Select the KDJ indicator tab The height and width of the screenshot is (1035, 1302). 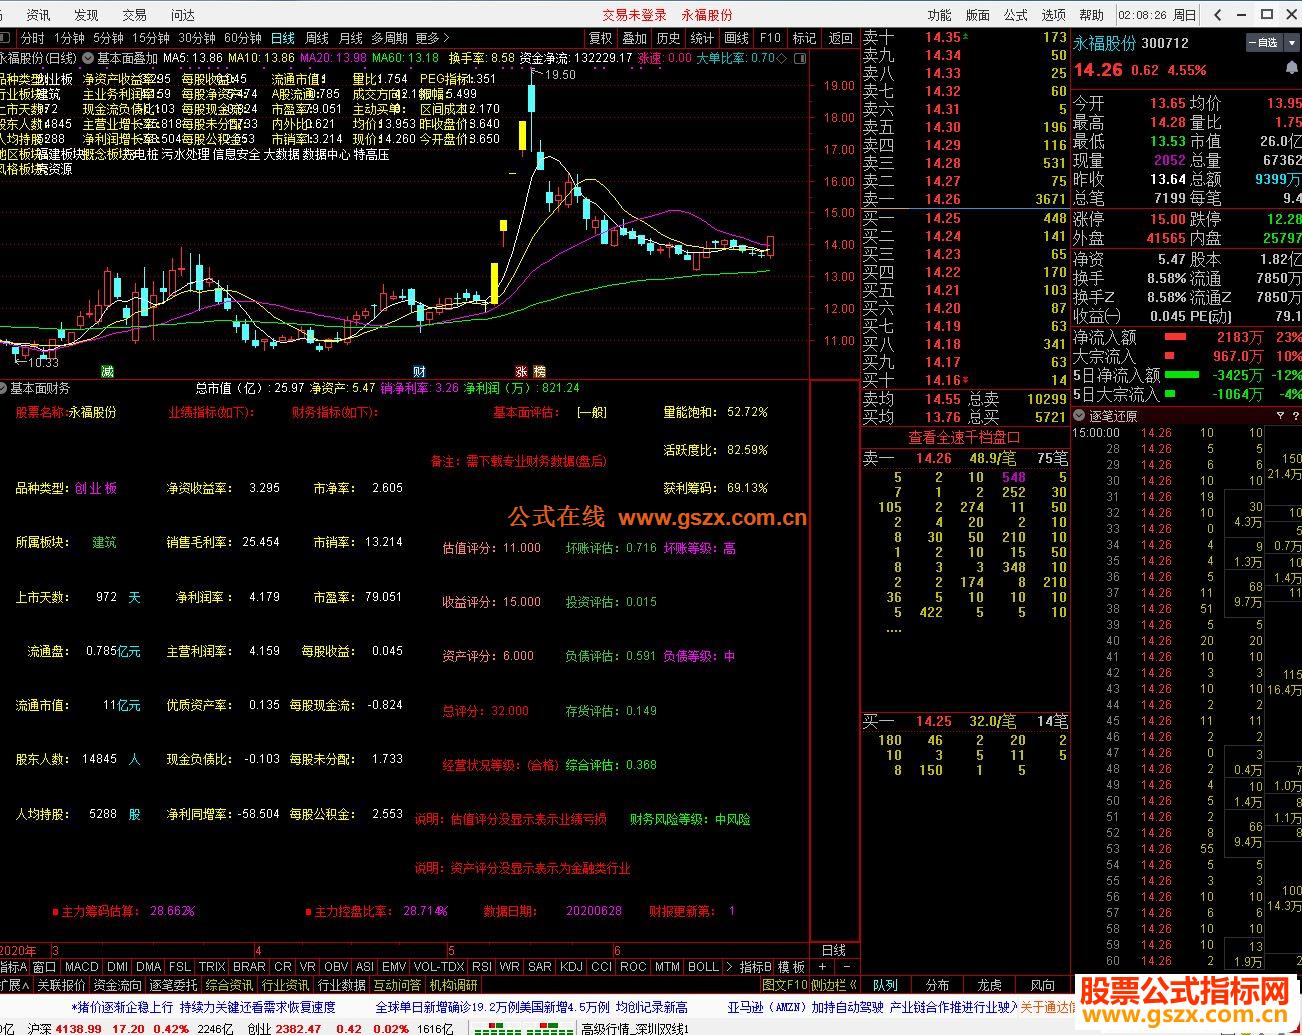571,967
